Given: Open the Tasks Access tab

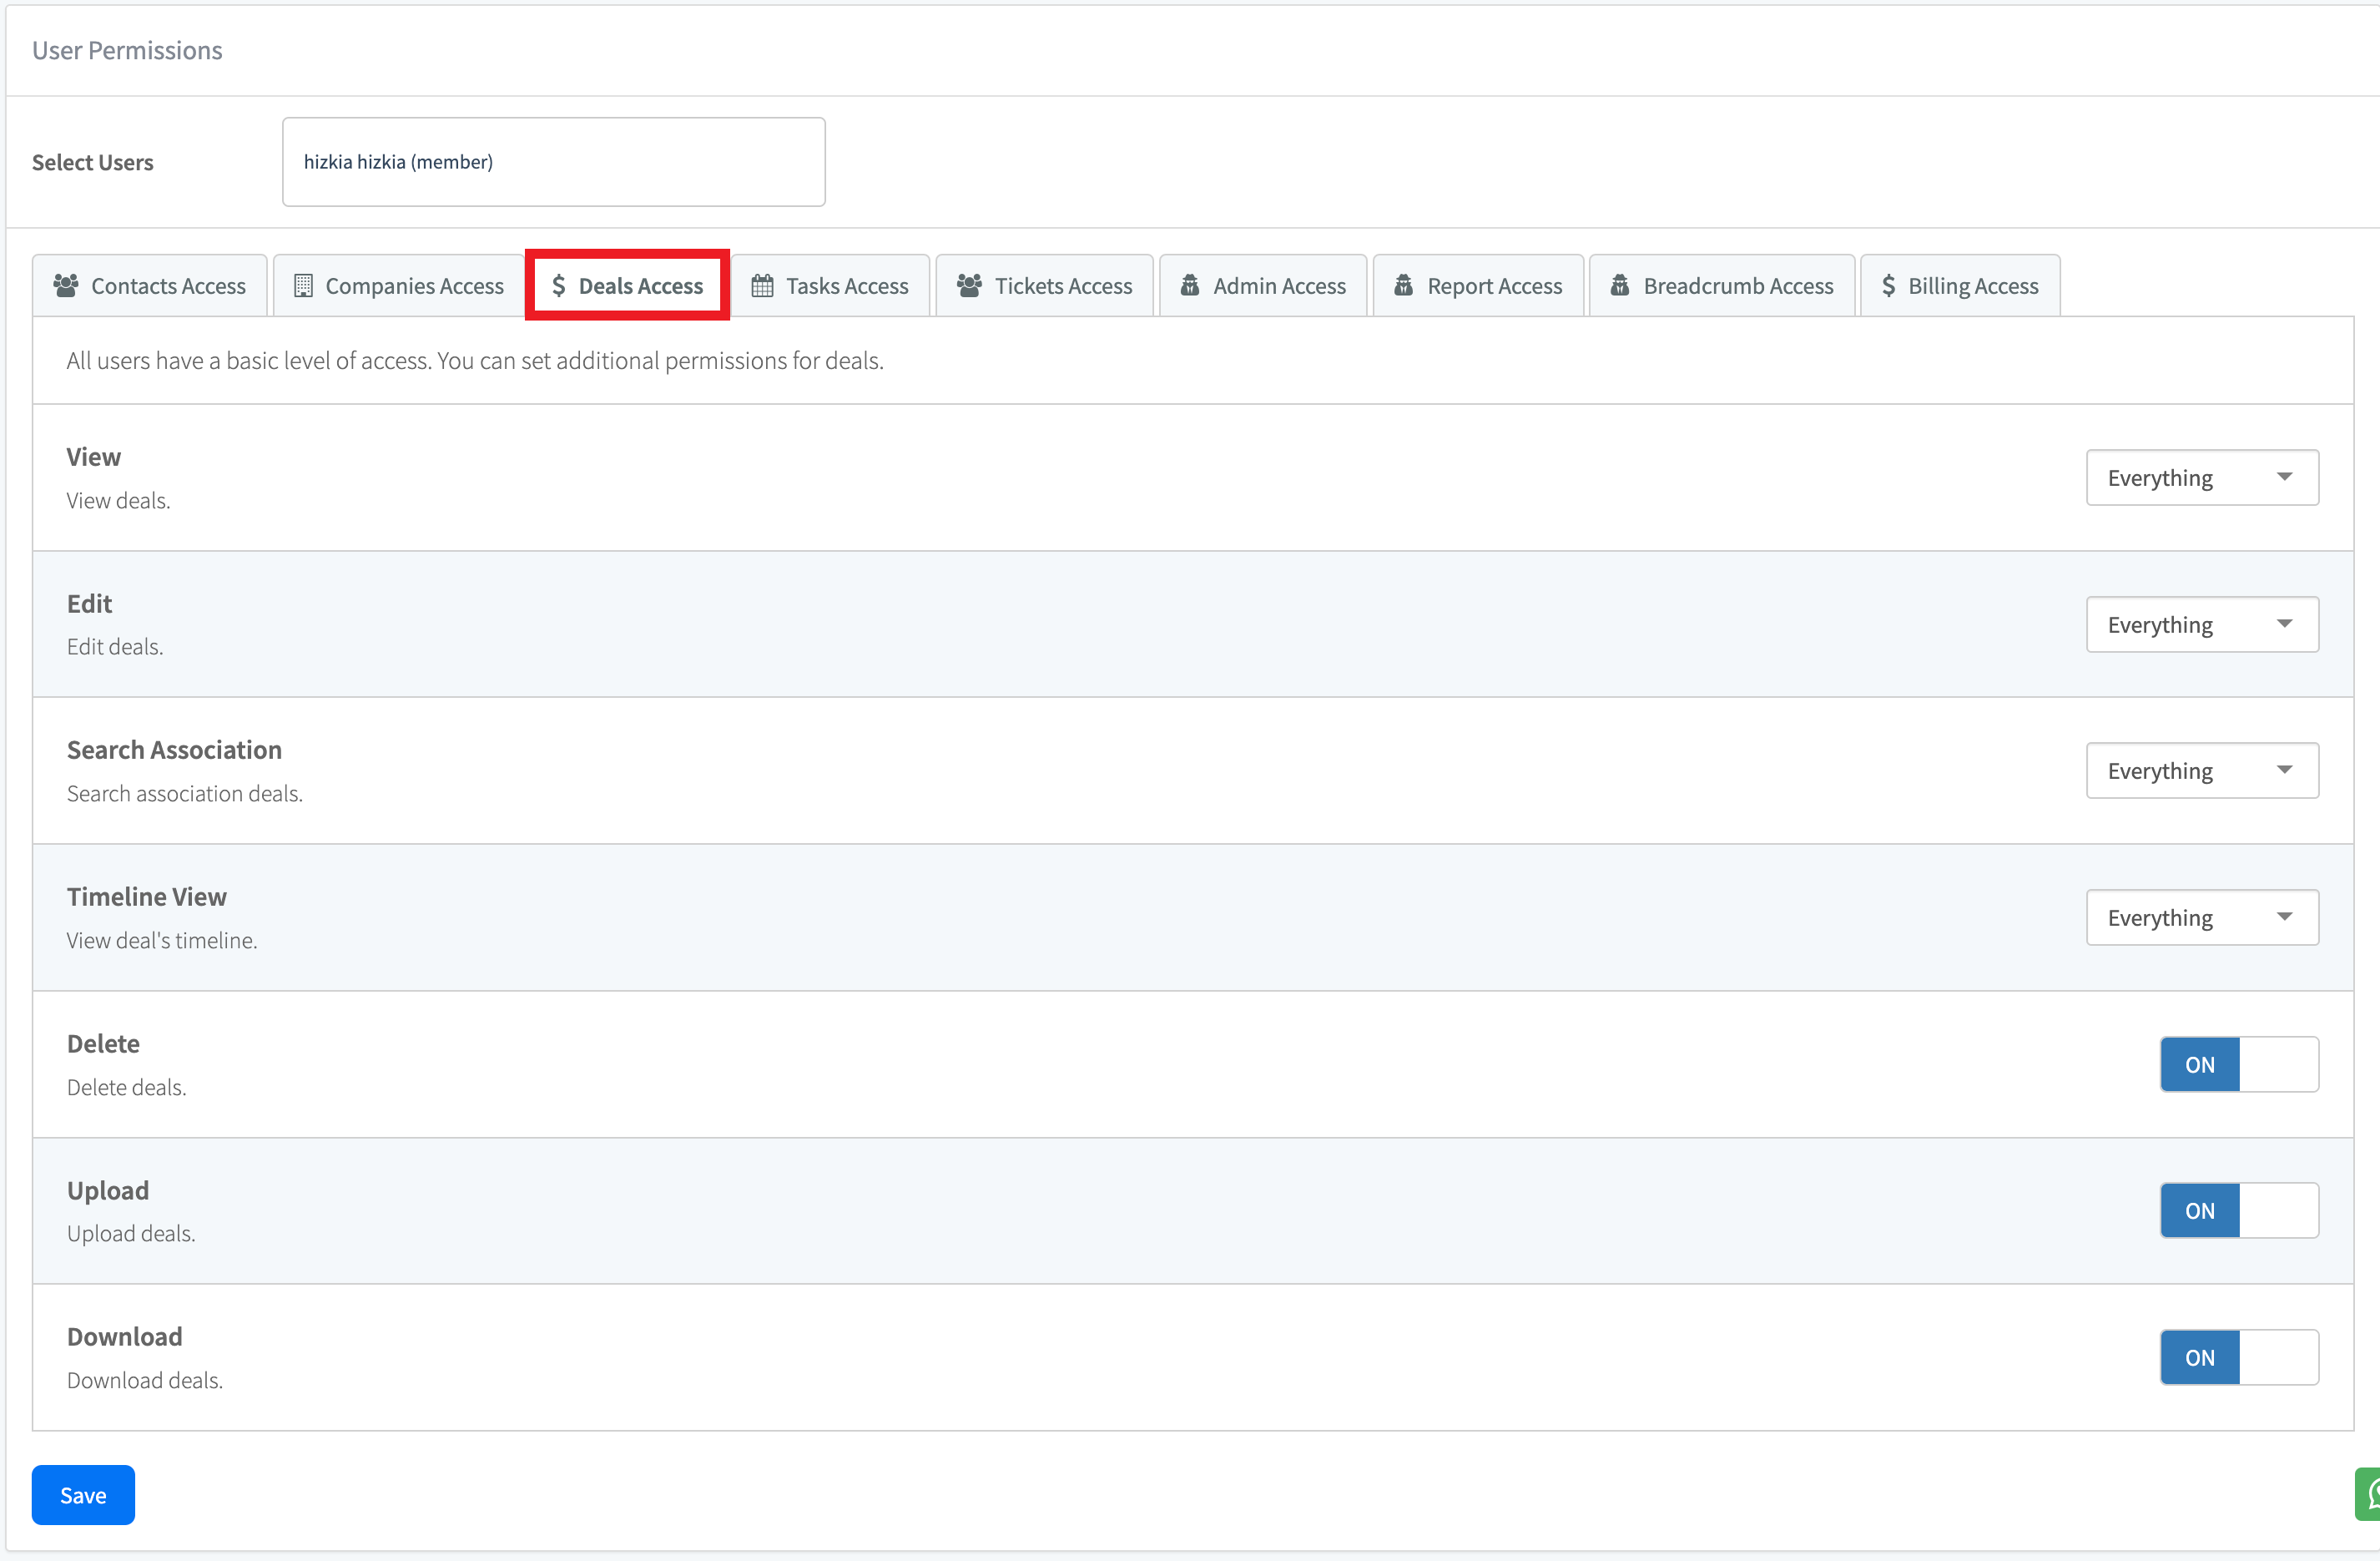Looking at the screenshot, I should (830, 286).
